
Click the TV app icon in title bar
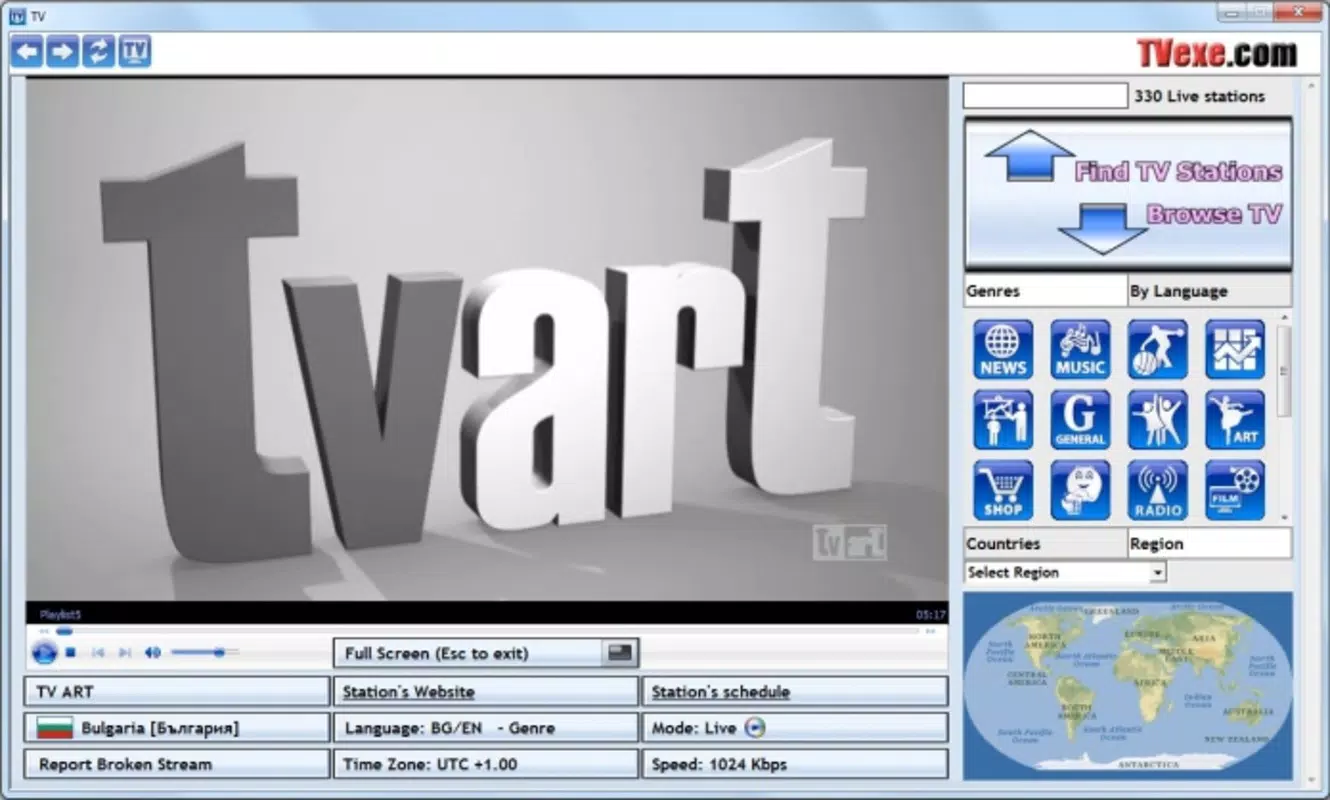[x=17, y=16]
